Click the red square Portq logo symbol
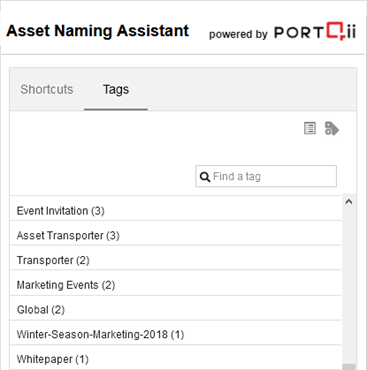Screen dimensions: 367x370 click(336, 31)
